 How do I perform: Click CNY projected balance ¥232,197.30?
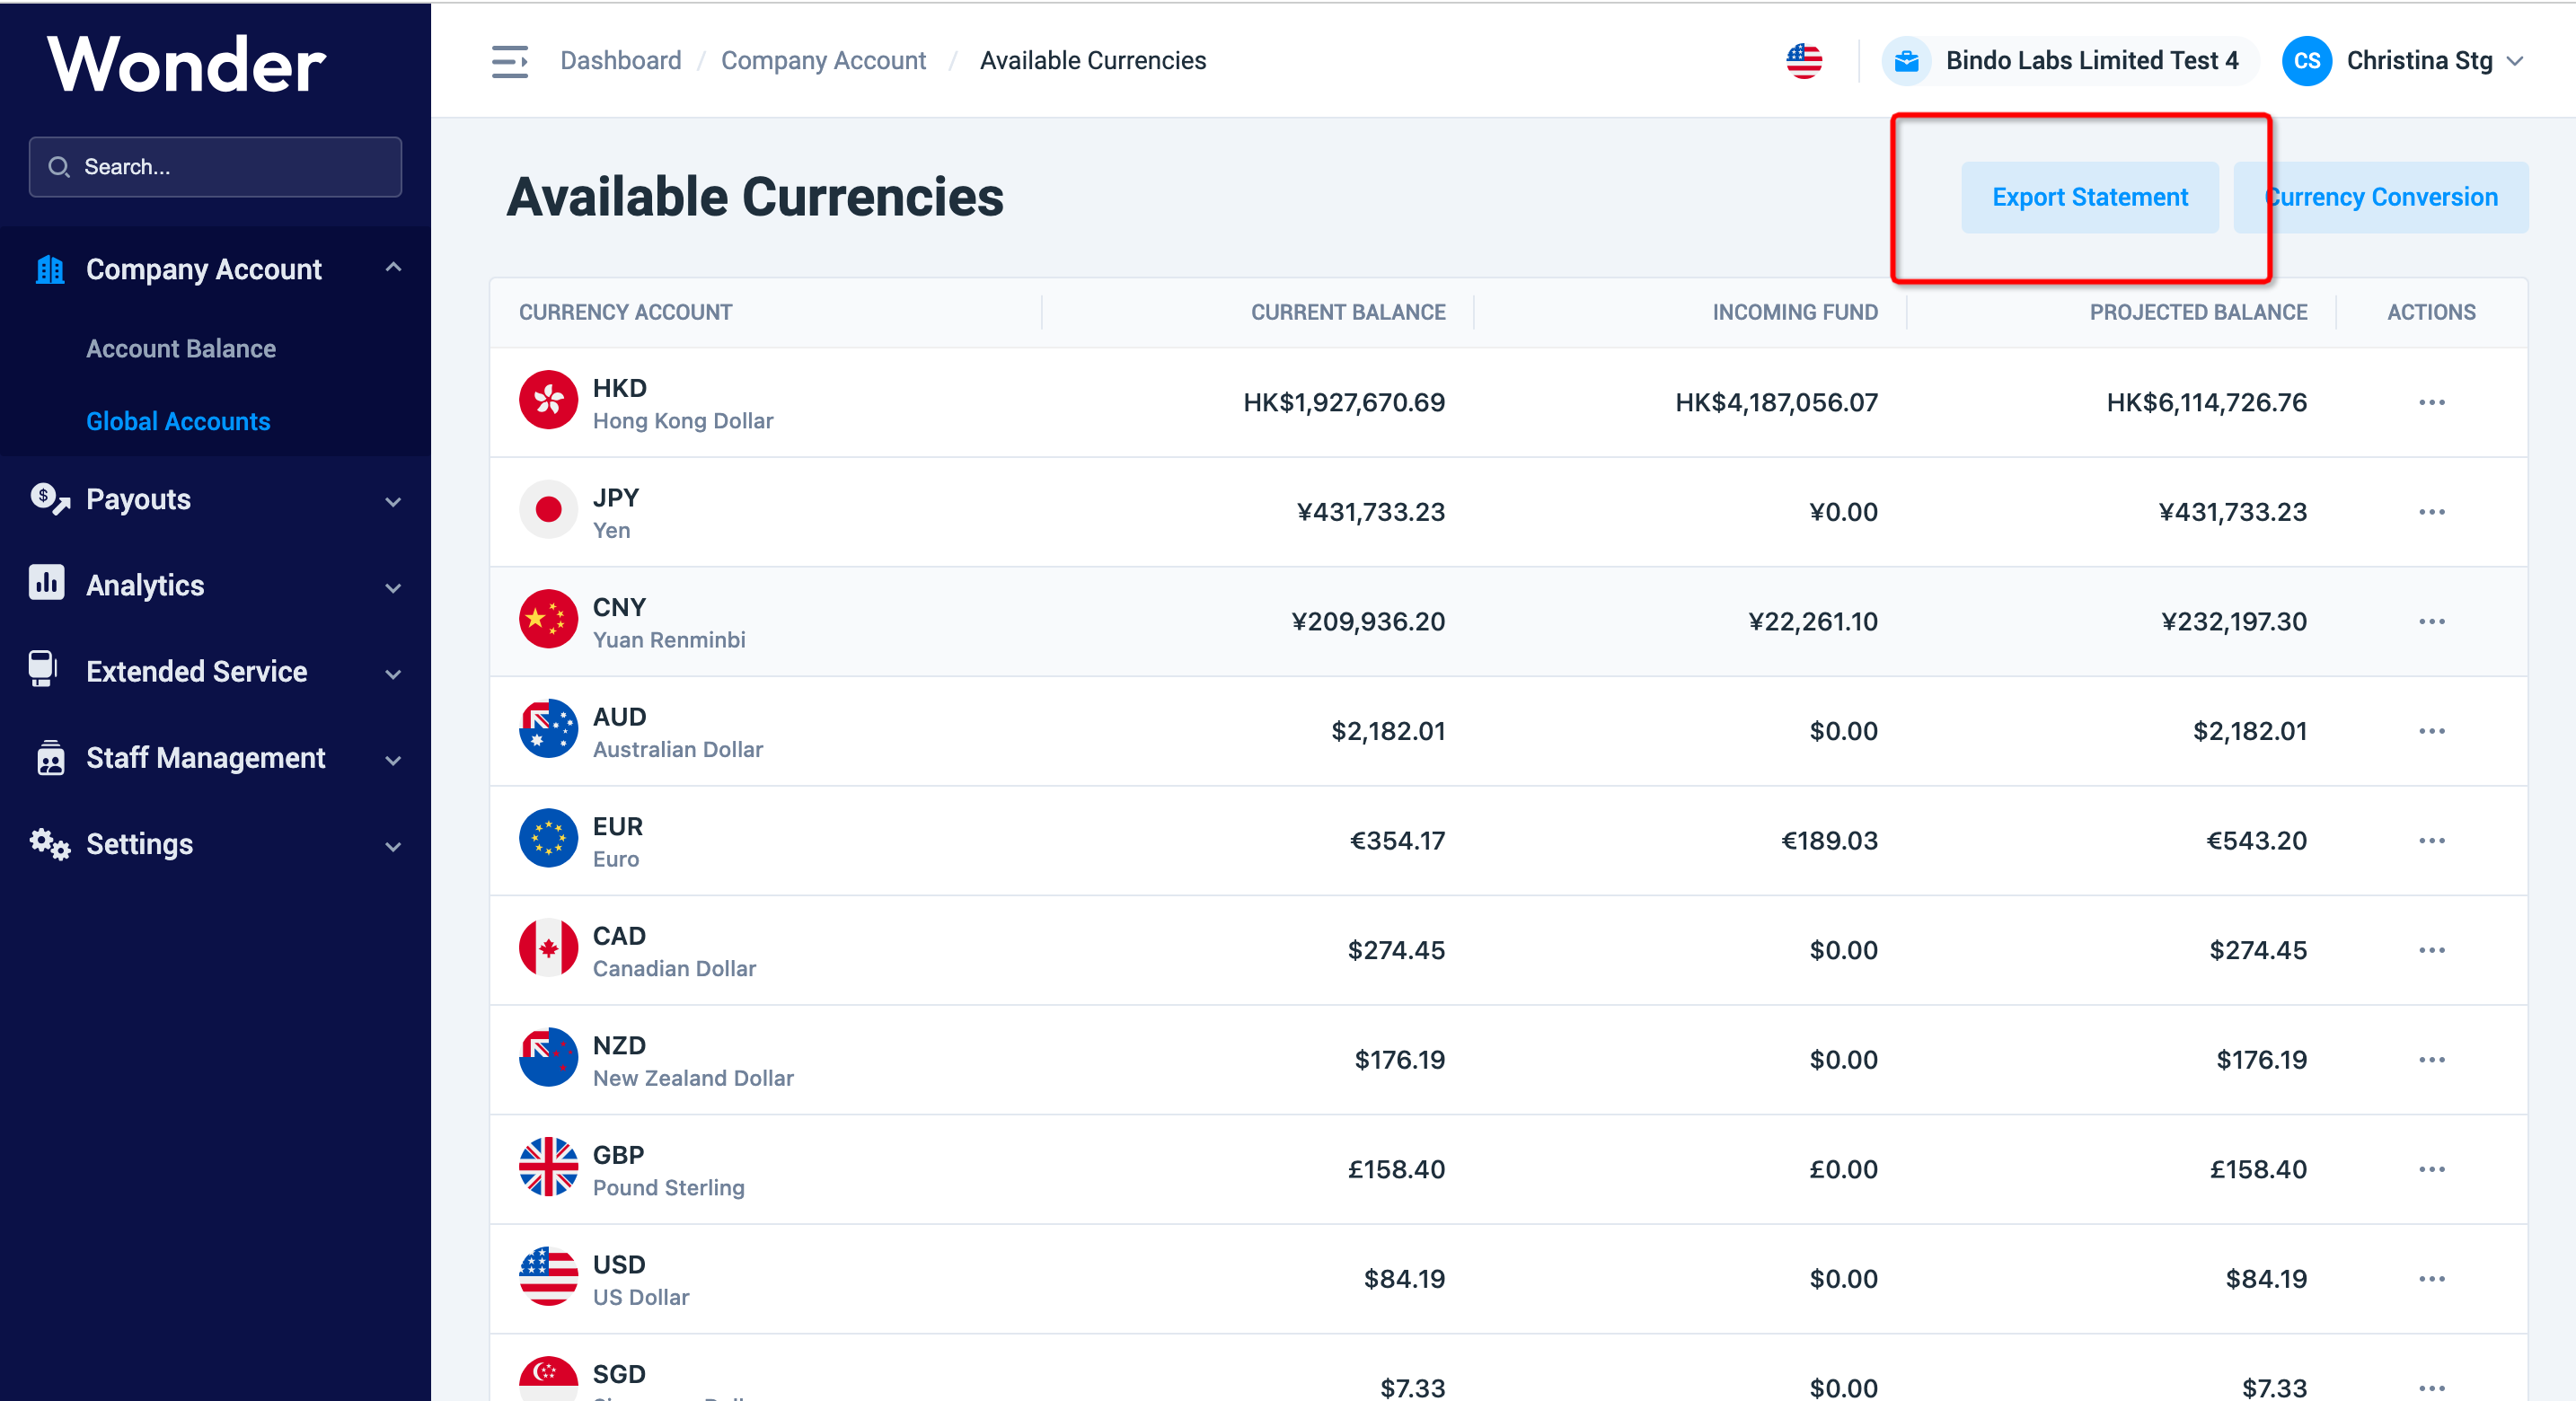(2234, 621)
